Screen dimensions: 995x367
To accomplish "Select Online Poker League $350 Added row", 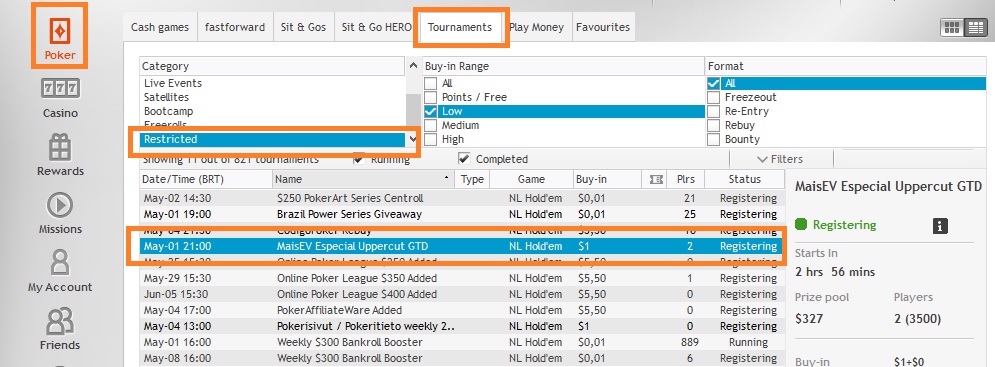I will [x=462, y=278].
